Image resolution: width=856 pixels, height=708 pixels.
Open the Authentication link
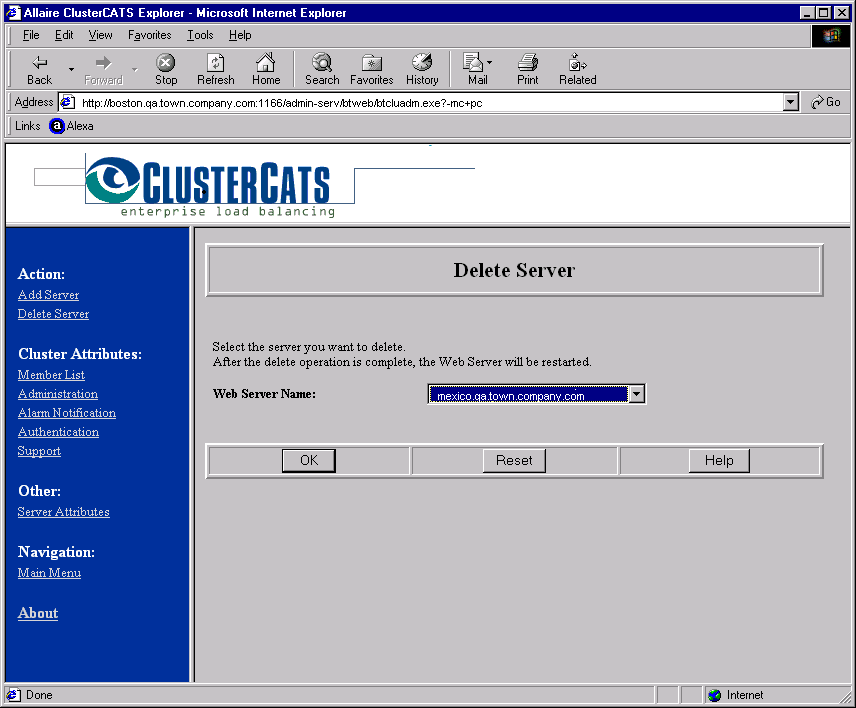point(58,432)
